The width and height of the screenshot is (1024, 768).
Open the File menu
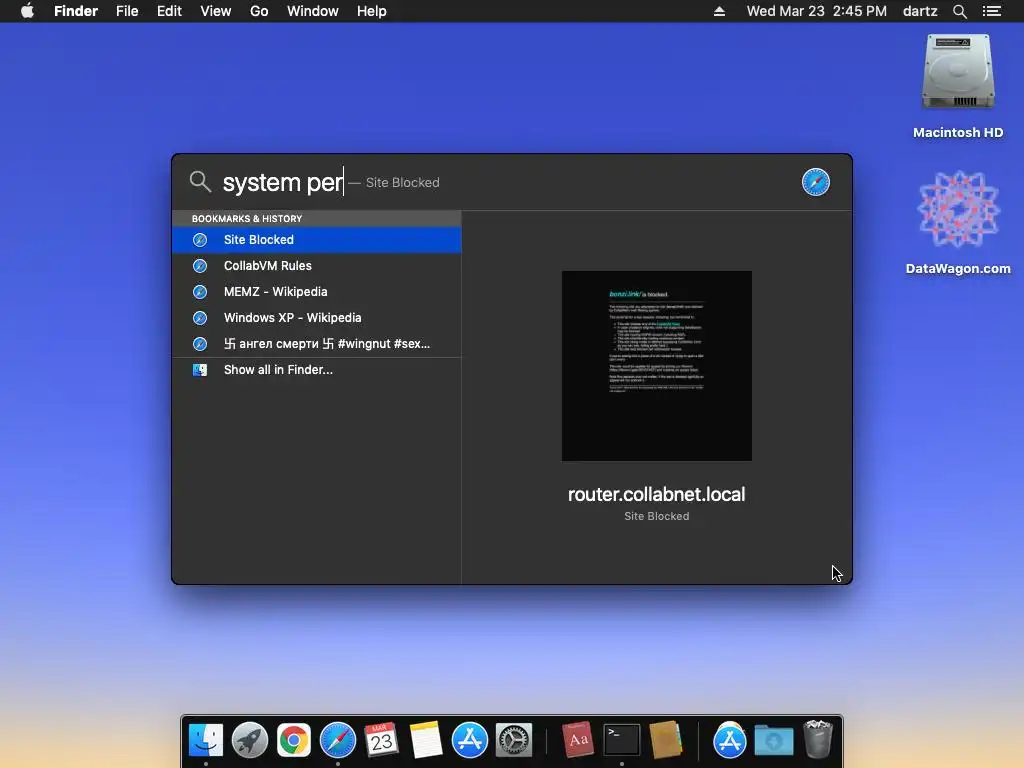[127, 11]
